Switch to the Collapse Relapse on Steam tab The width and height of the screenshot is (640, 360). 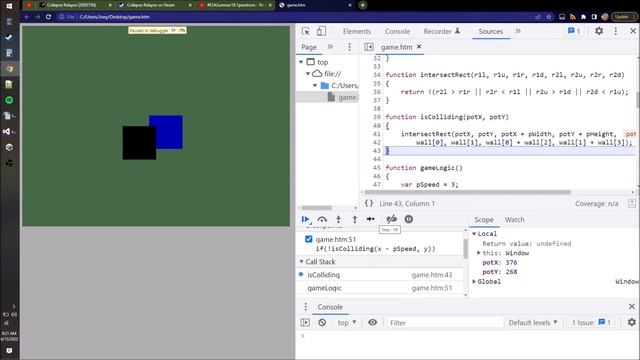[x=155, y=5]
